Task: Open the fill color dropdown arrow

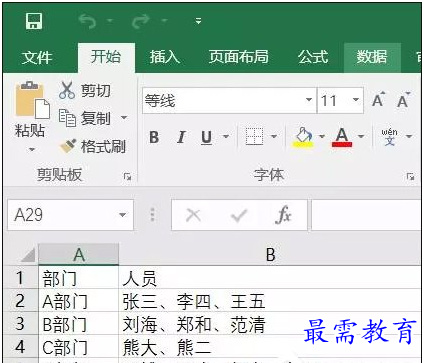Action: [x=322, y=136]
